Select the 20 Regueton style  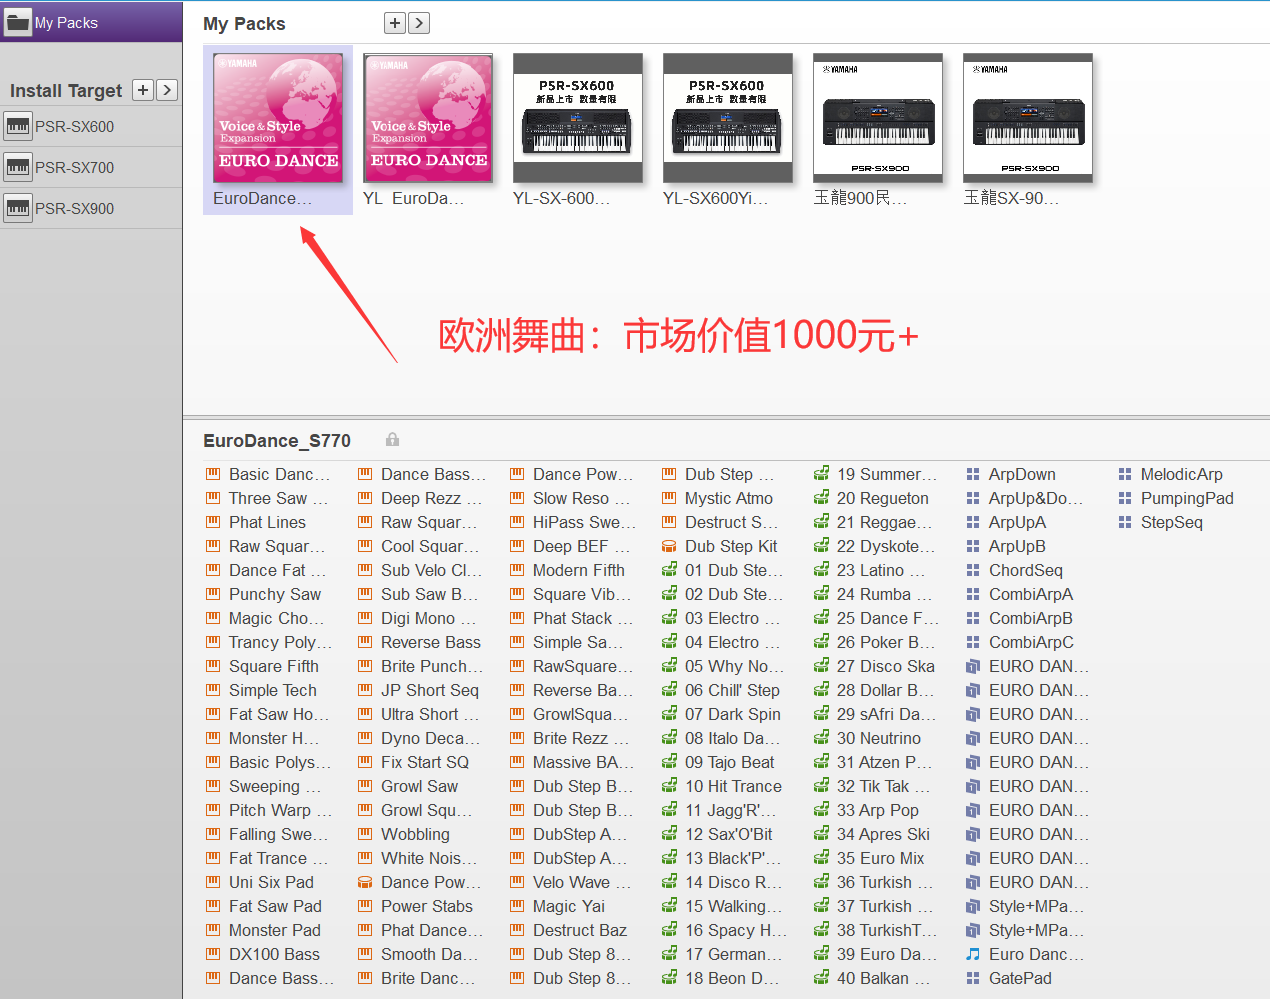point(883,498)
